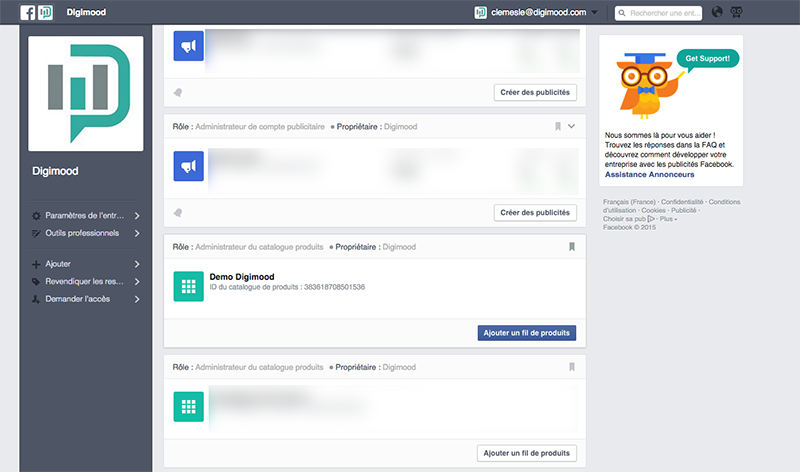Click the Choisir sa pub footer link

pos(629,219)
